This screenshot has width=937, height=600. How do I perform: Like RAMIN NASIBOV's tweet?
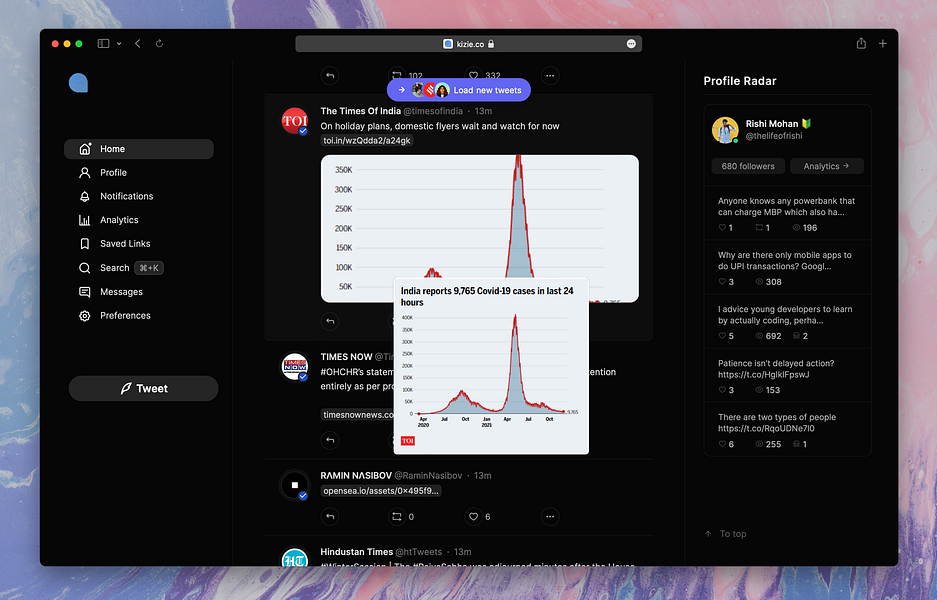coord(473,516)
